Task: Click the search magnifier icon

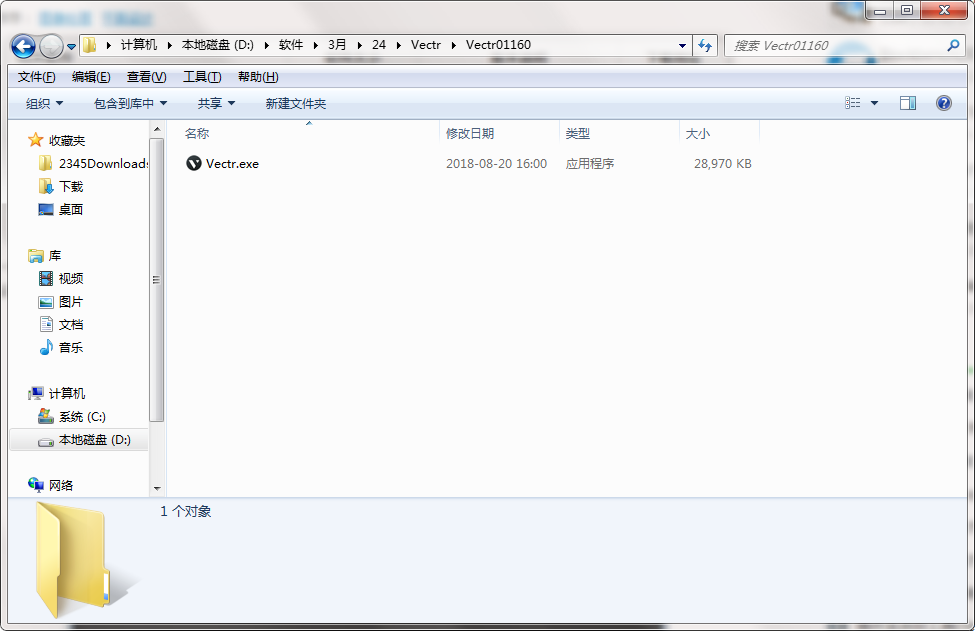Action: (953, 46)
